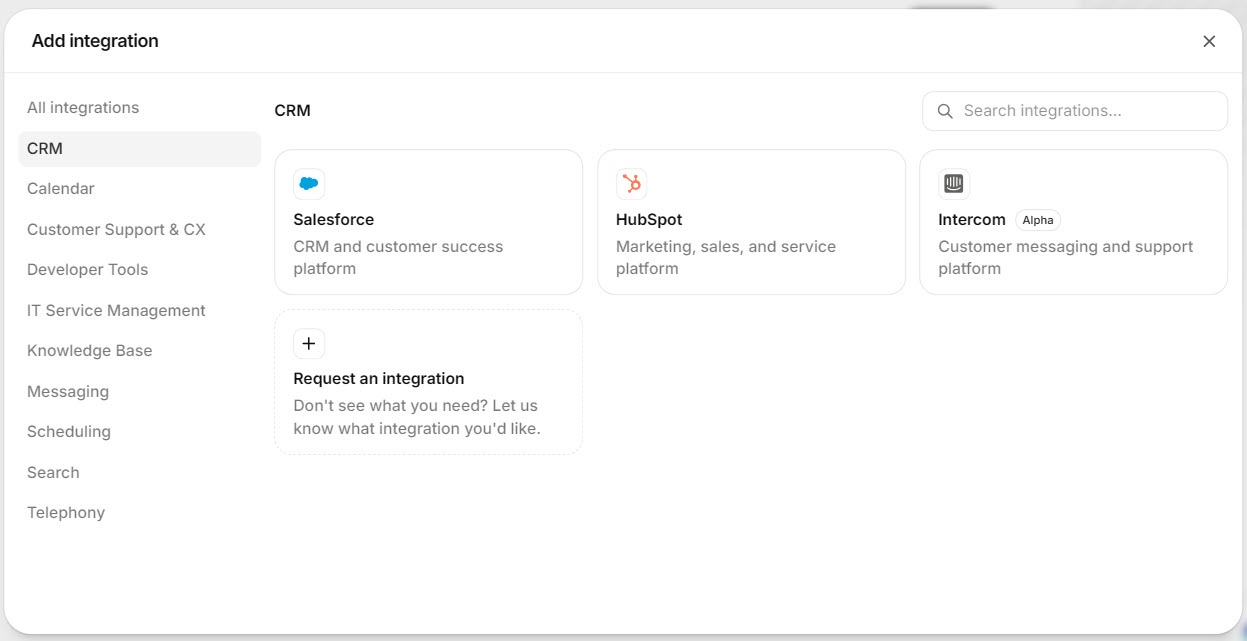Show IT Service Management integrations
The height and width of the screenshot is (641, 1247).
[x=139, y=310]
